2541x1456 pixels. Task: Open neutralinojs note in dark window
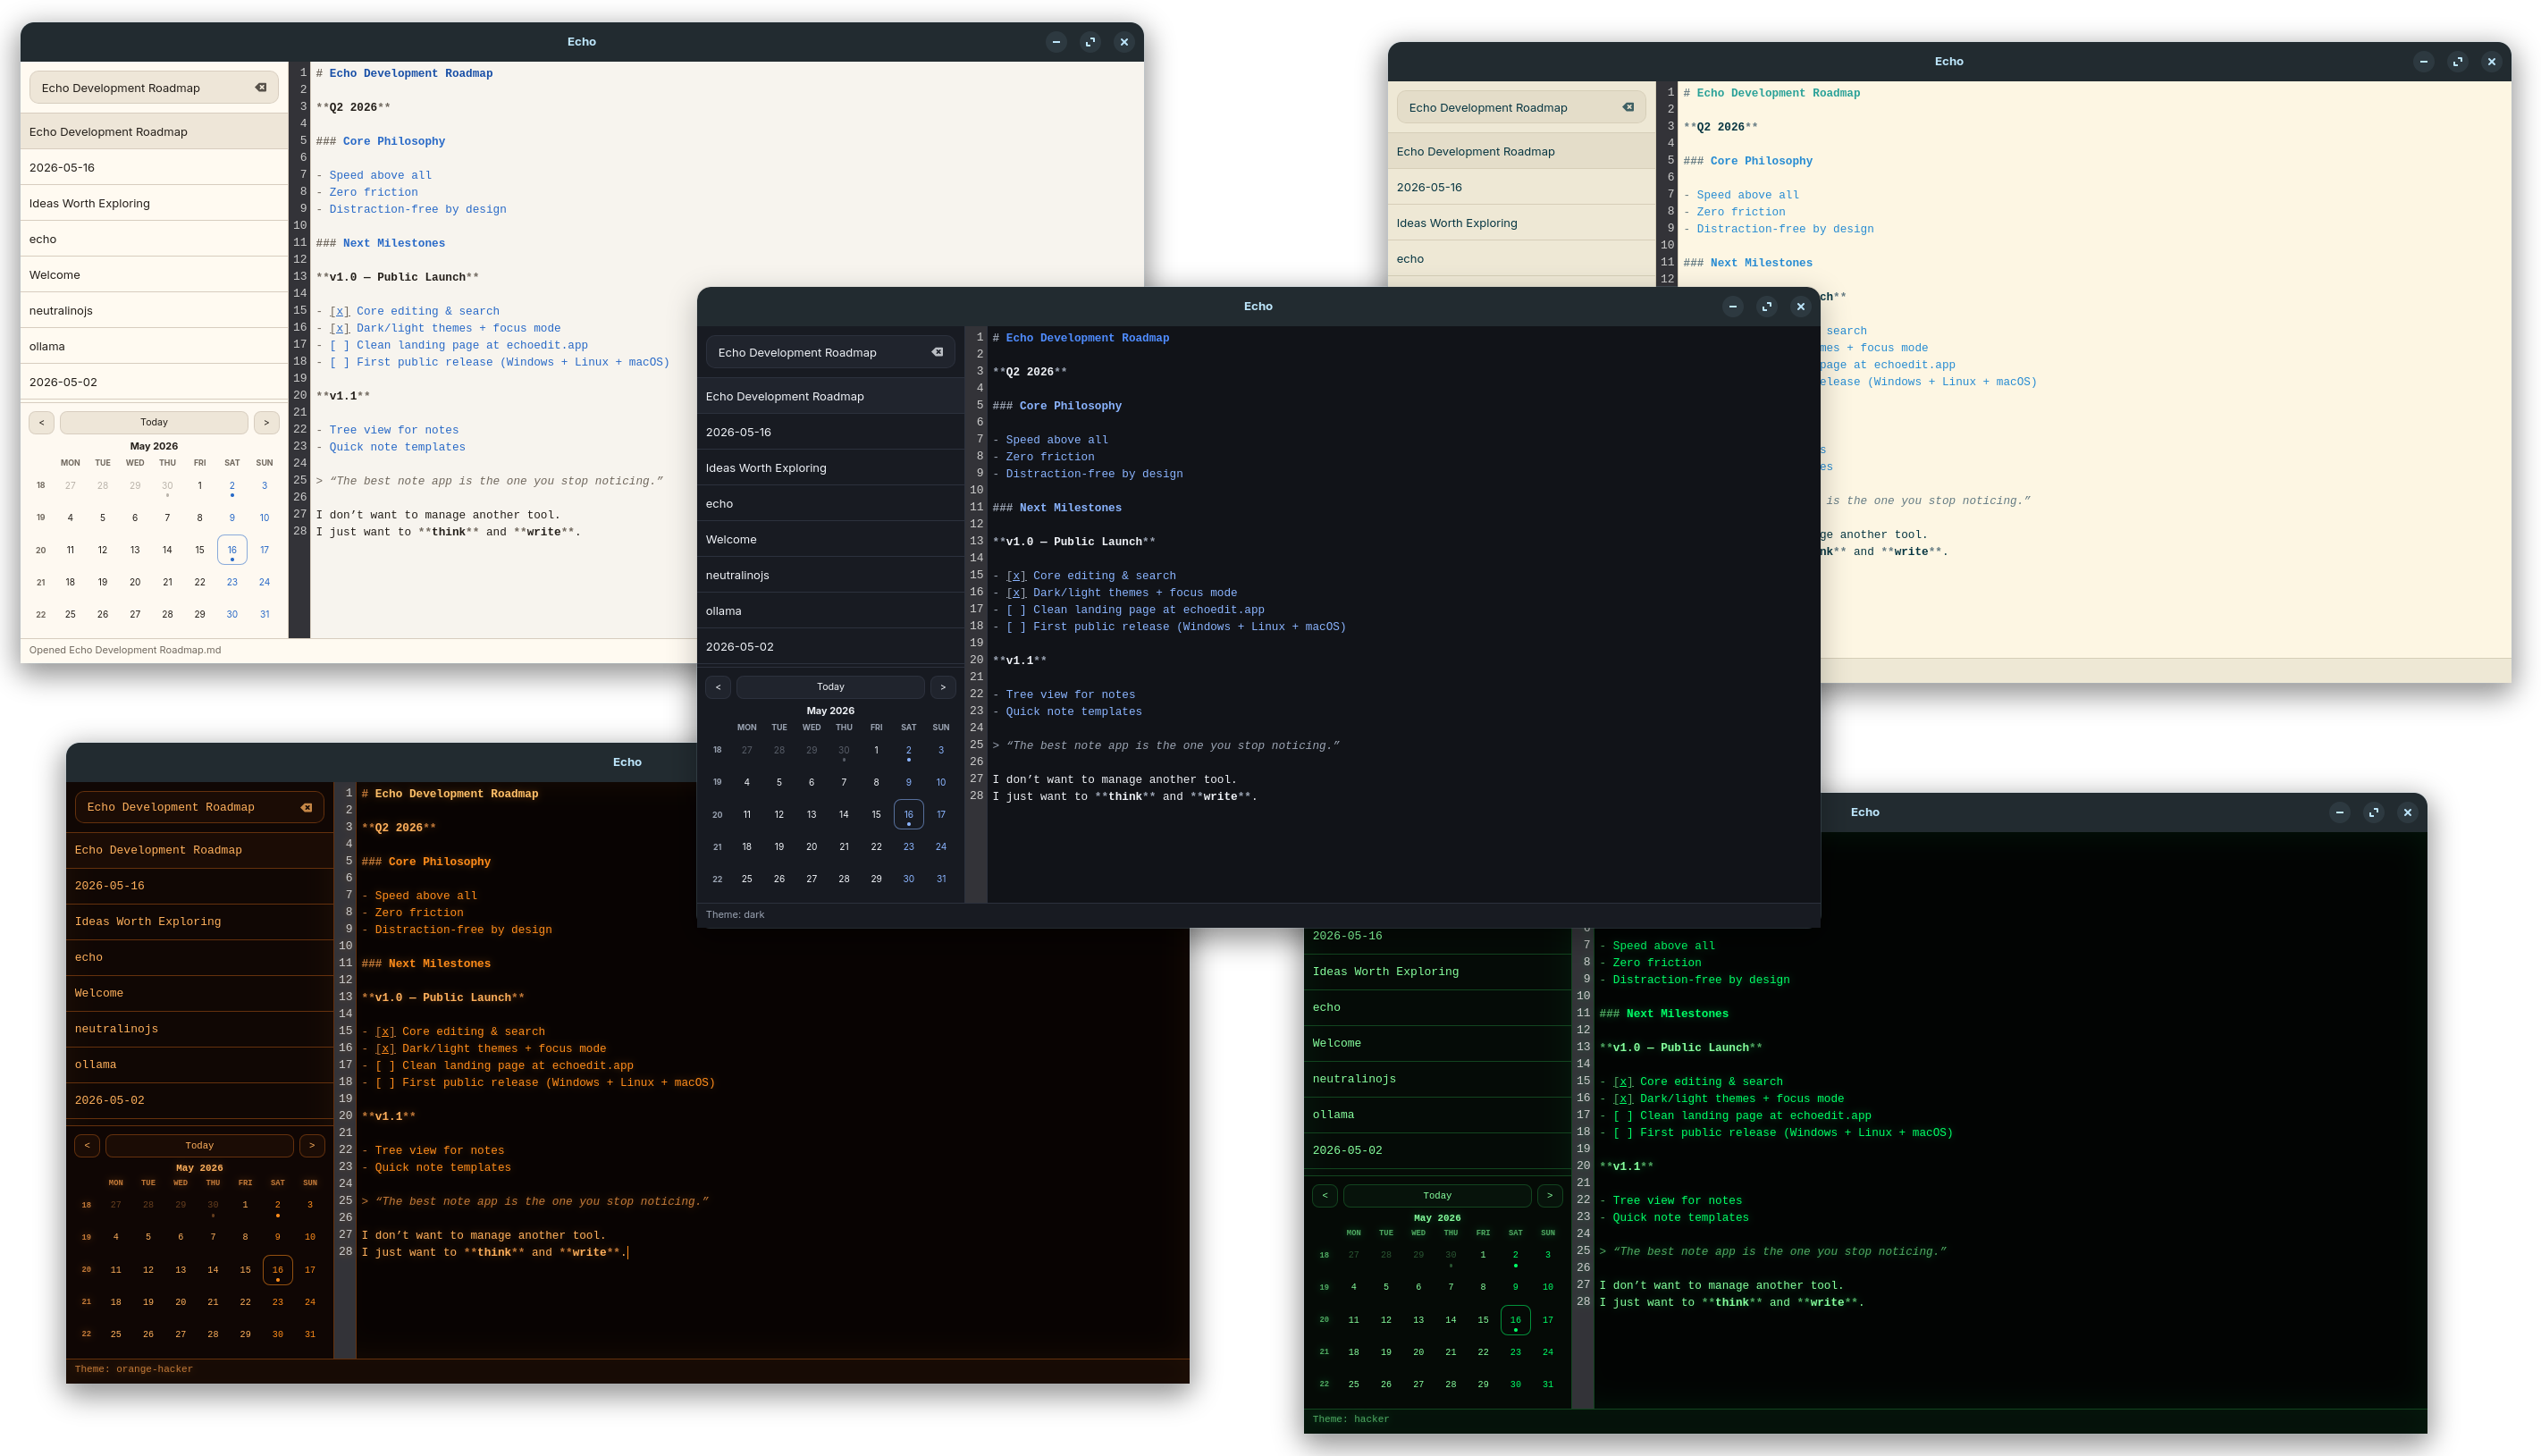click(830, 575)
